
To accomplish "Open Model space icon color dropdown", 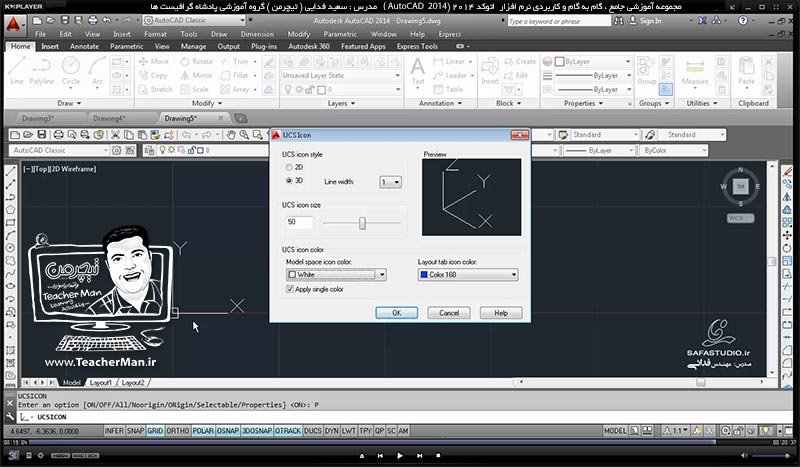I will (336, 275).
